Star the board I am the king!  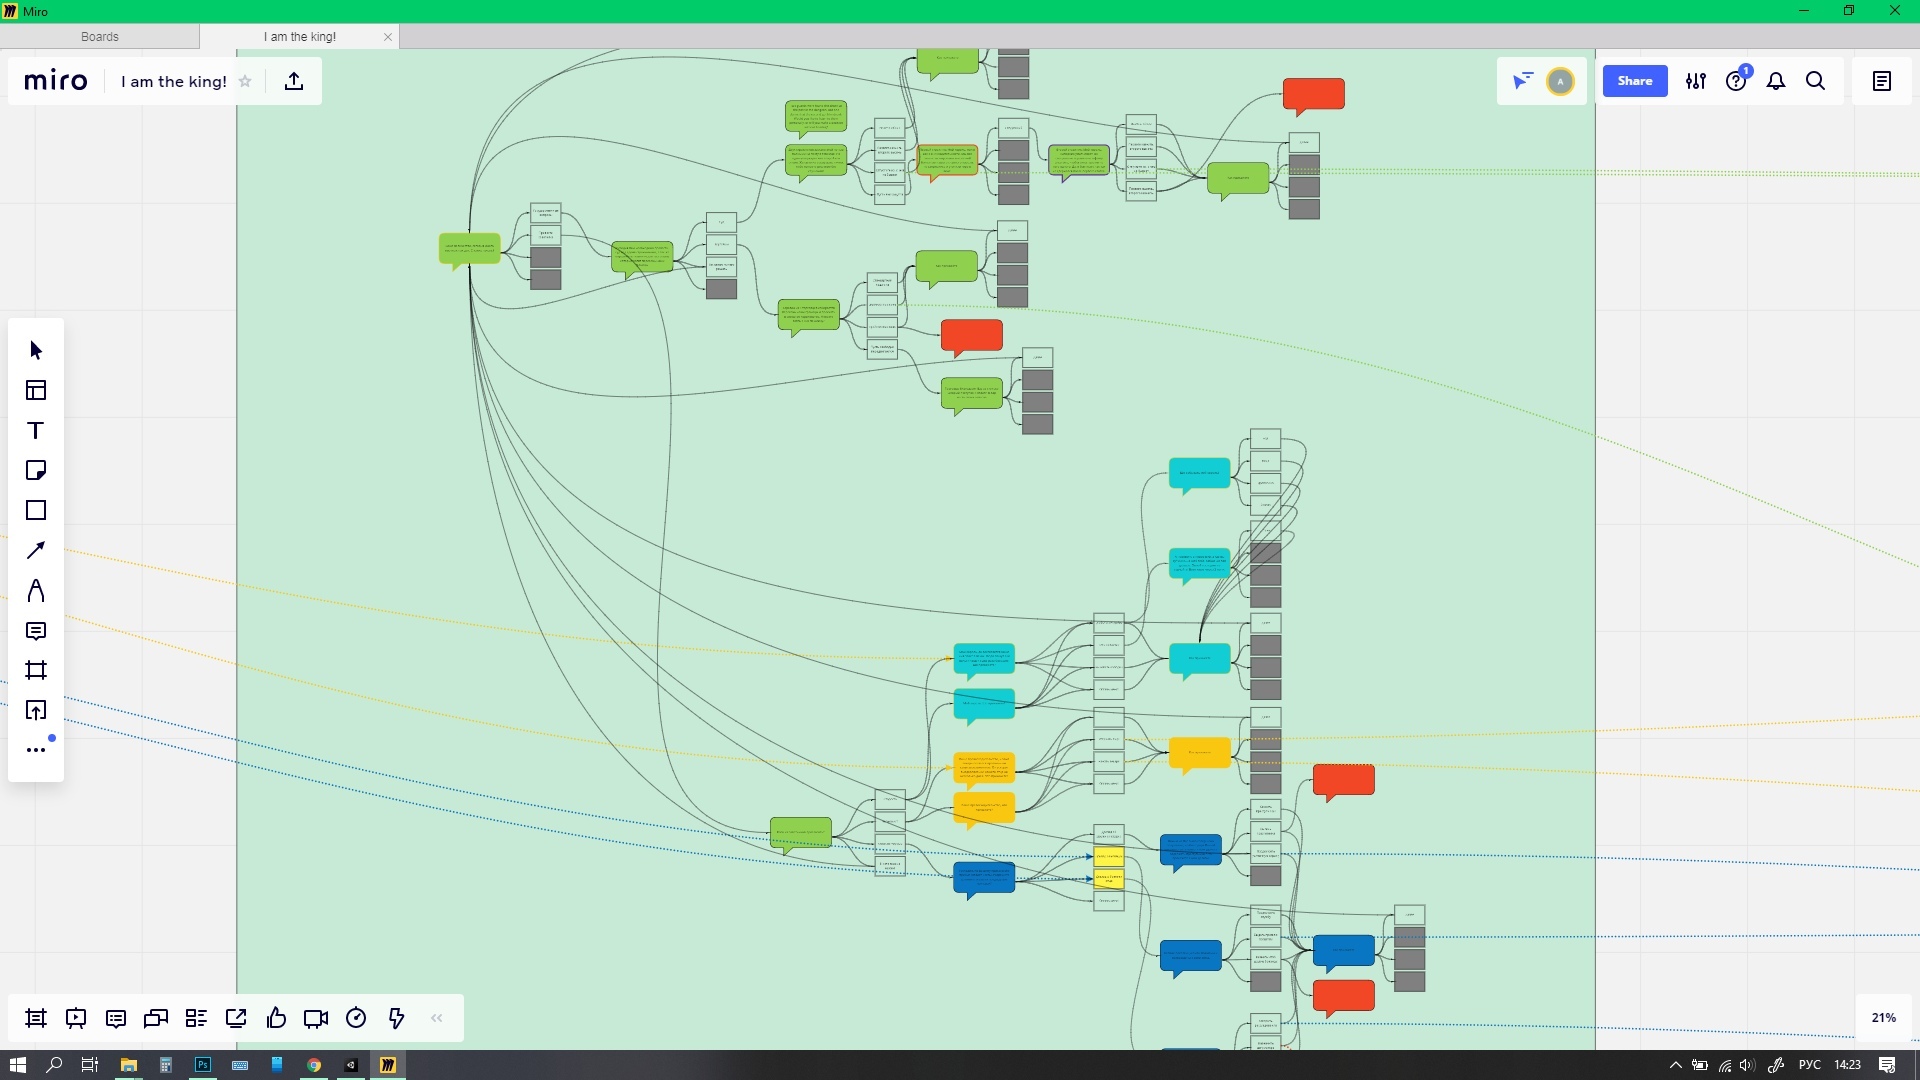245,81
